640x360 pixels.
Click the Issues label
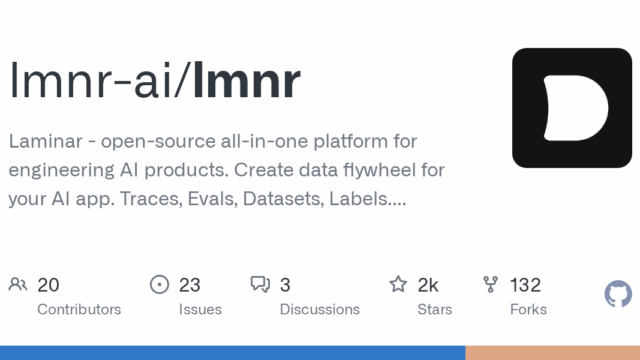pos(200,309)
